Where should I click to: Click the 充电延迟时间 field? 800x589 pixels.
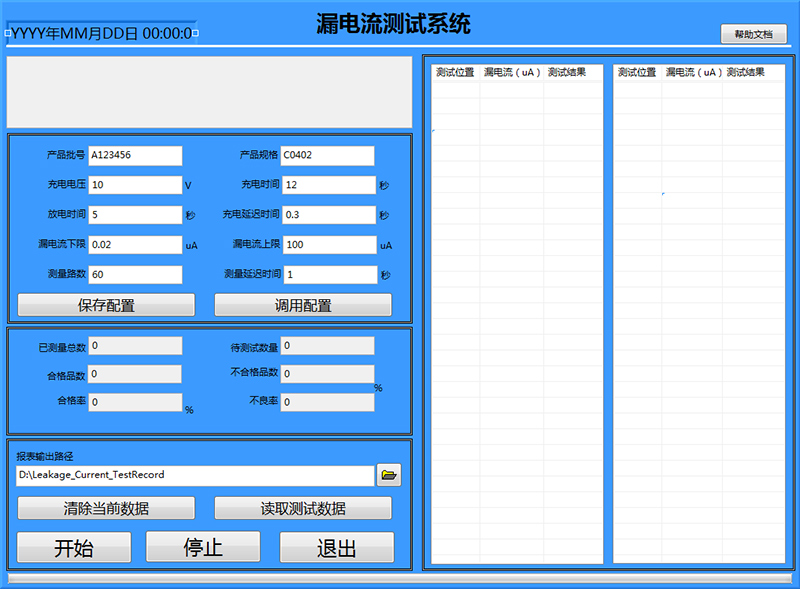click(329, 215)
